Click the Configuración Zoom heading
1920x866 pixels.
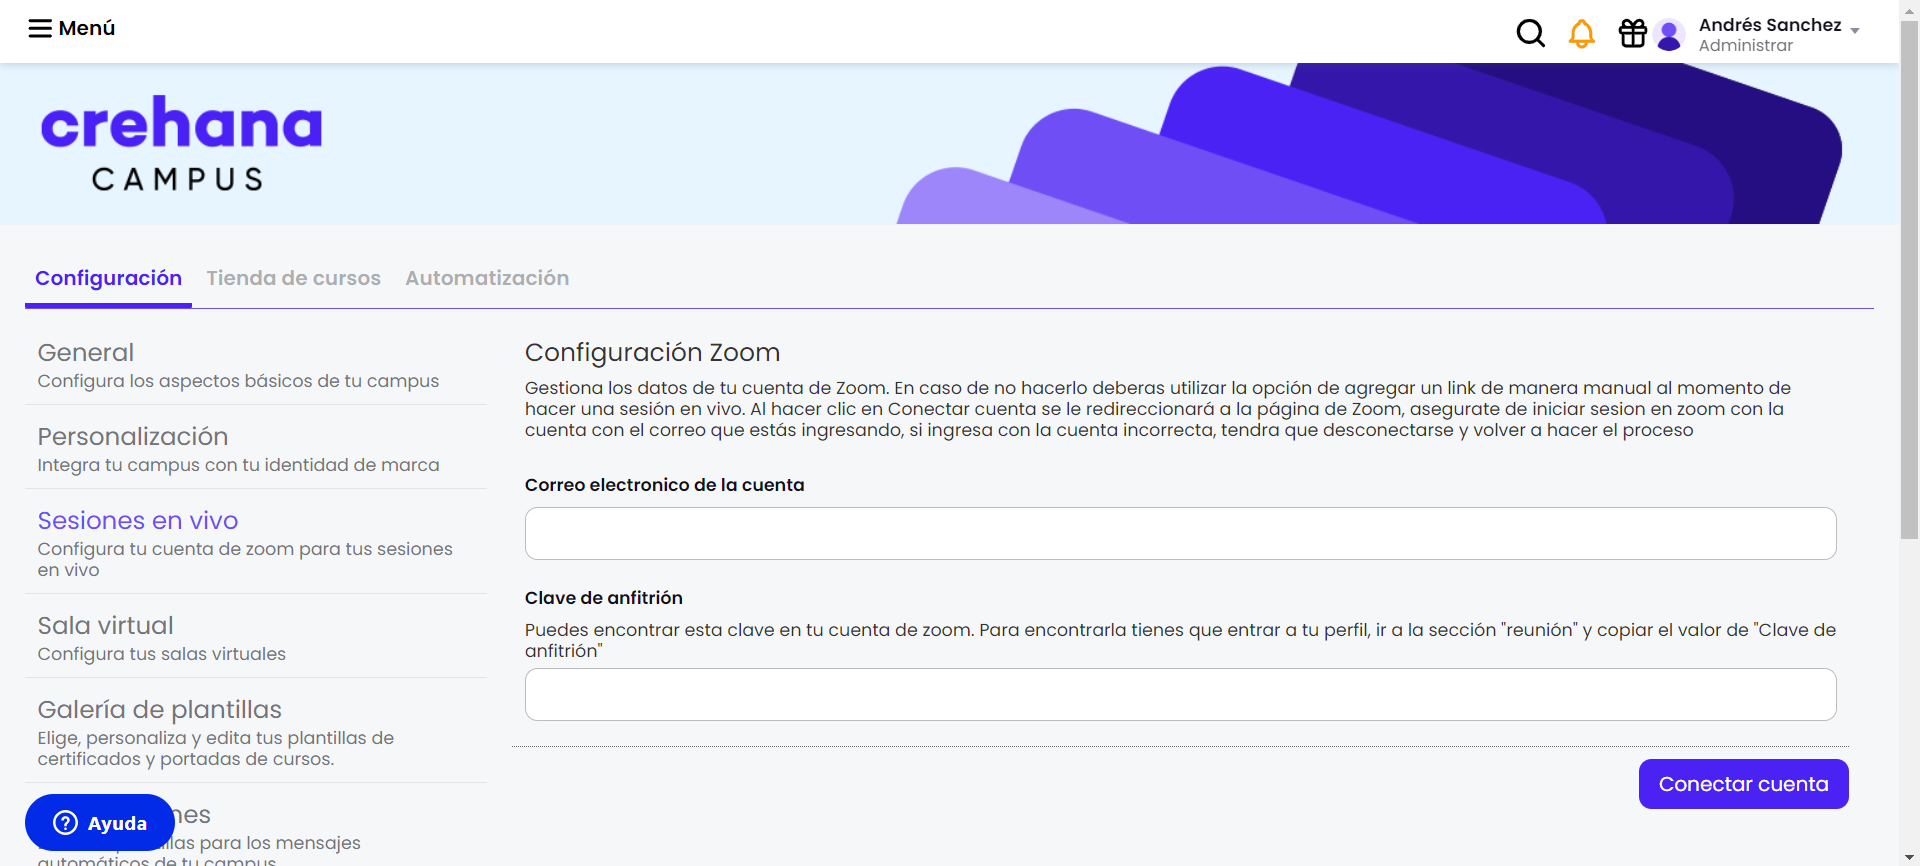(652, 352)
